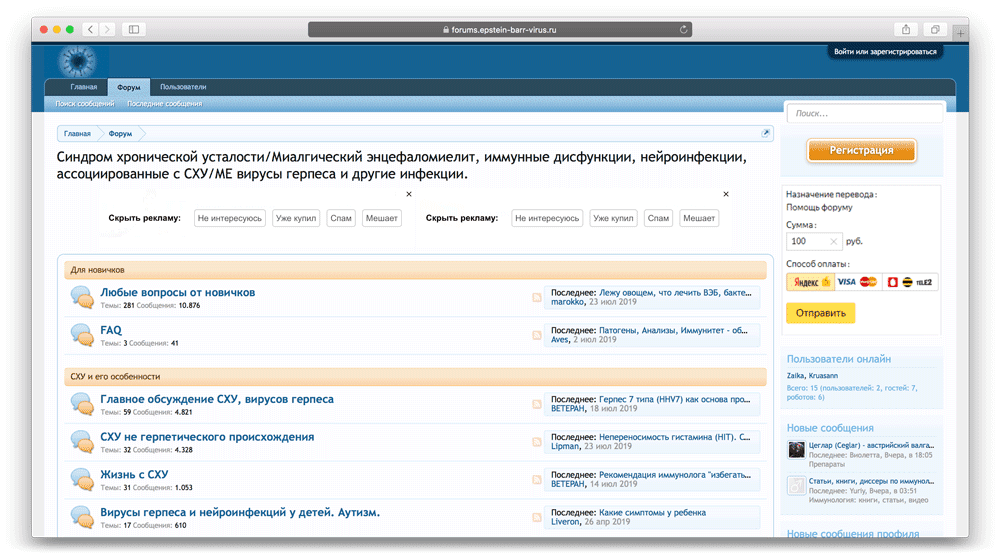
Task: Select mobile operator payment method
Action: point(911,283)
